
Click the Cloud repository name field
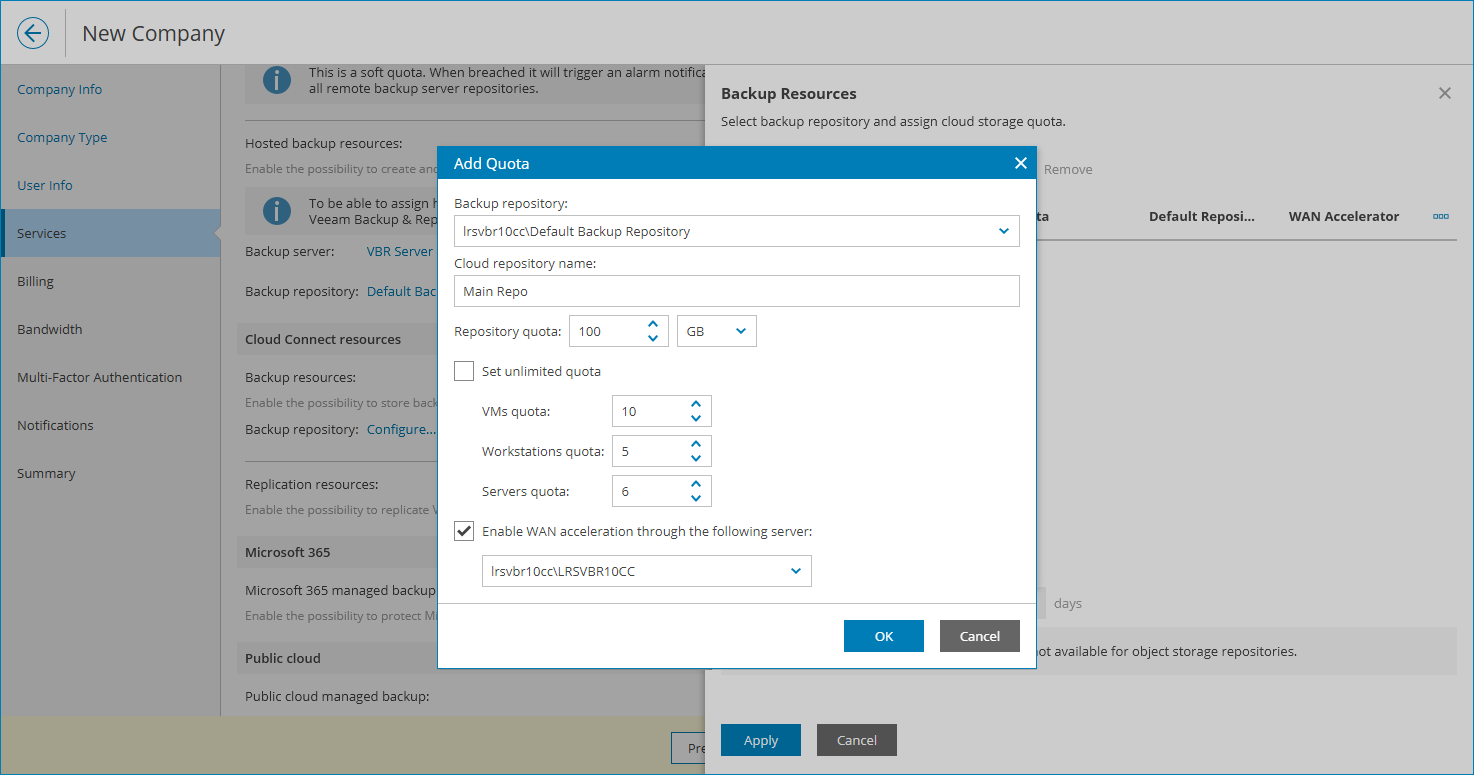737,291
